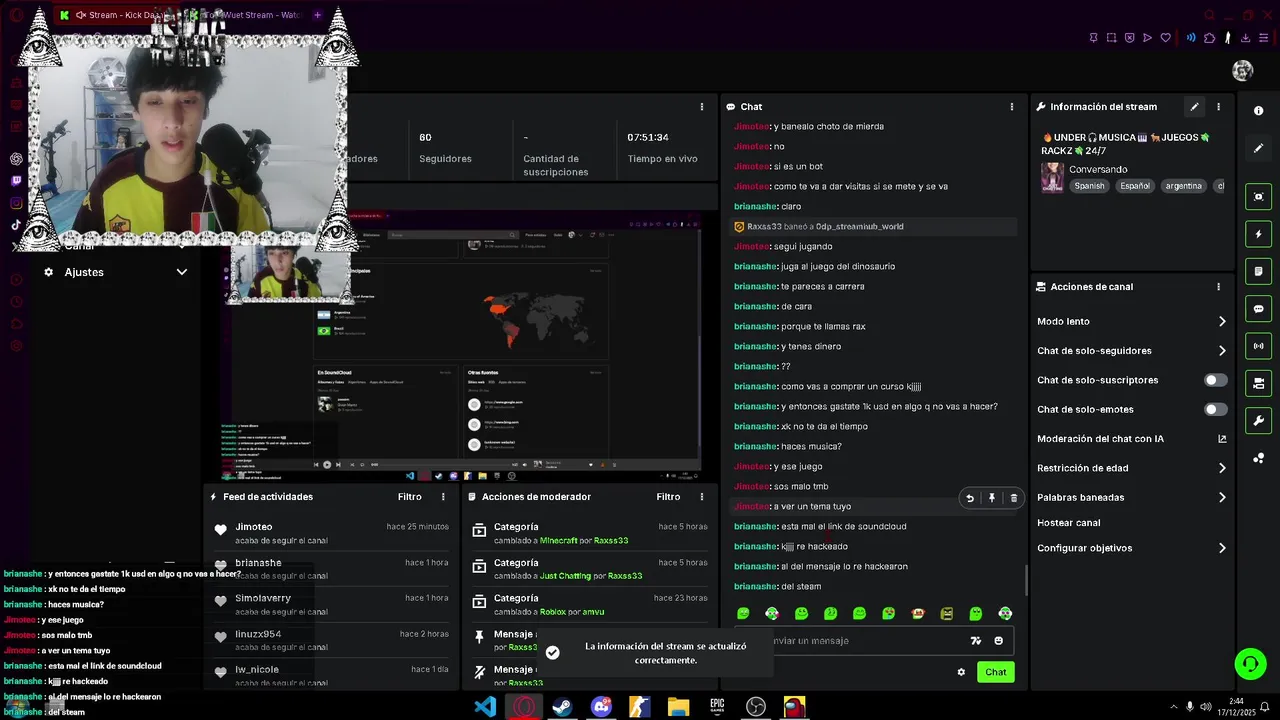
Task: Open the Roblox category link in moderator actions
Action: click(553, 612)
